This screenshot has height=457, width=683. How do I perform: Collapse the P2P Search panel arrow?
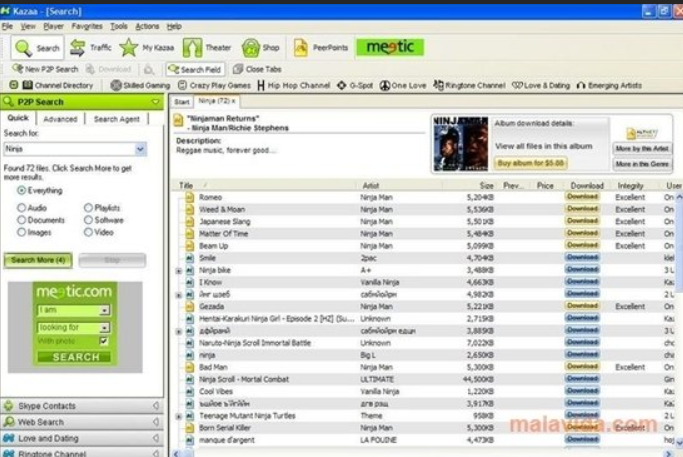coord(156,102)
